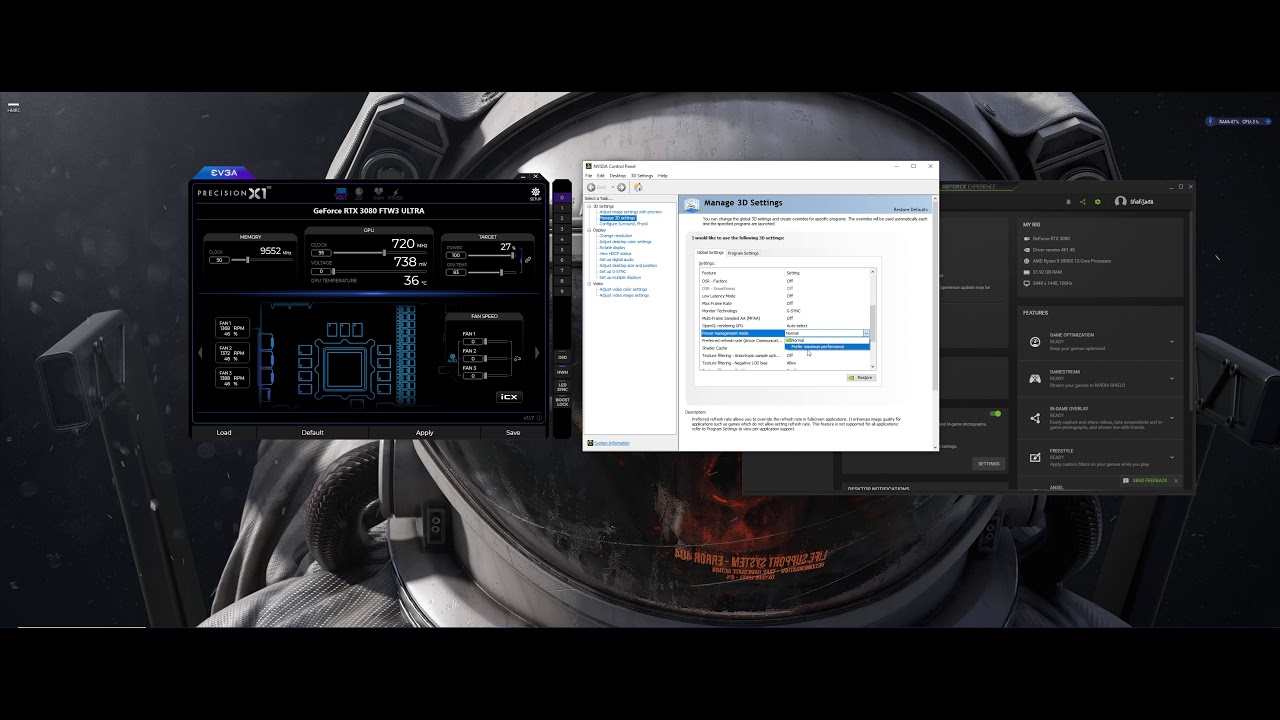The height and width of the screenshot is (720, 1280).
Task: Click the Restore button in 3D settings
Action: 861,377
